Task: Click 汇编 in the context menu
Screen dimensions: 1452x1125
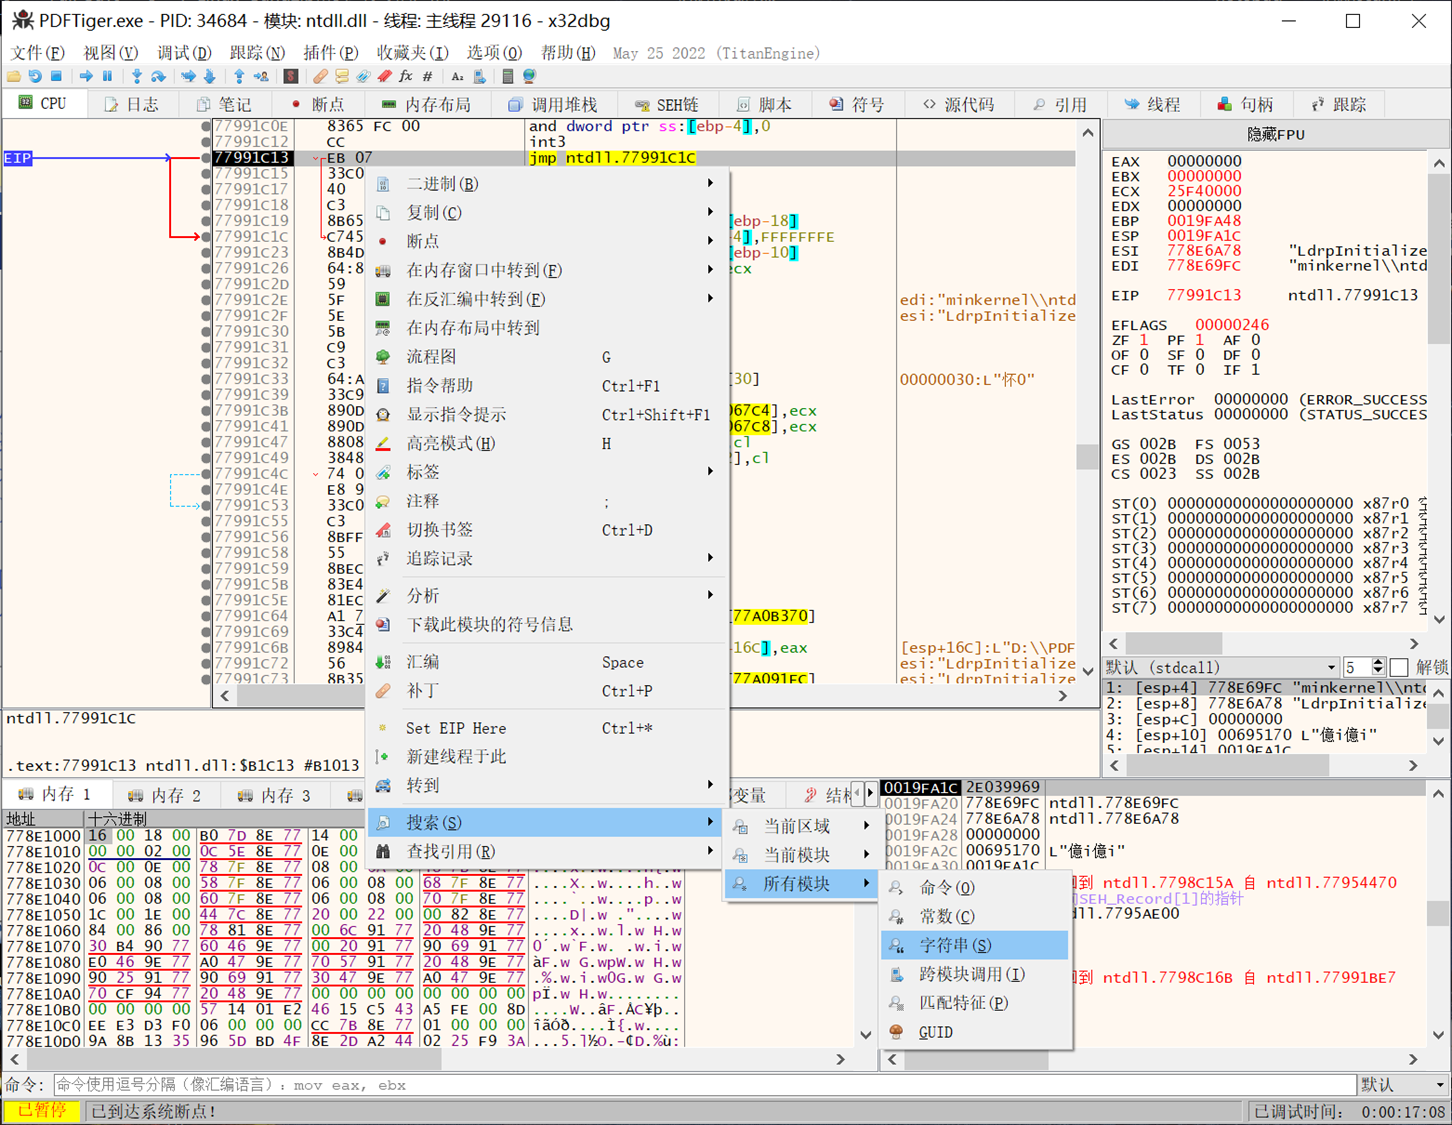Action: (547, 662)
